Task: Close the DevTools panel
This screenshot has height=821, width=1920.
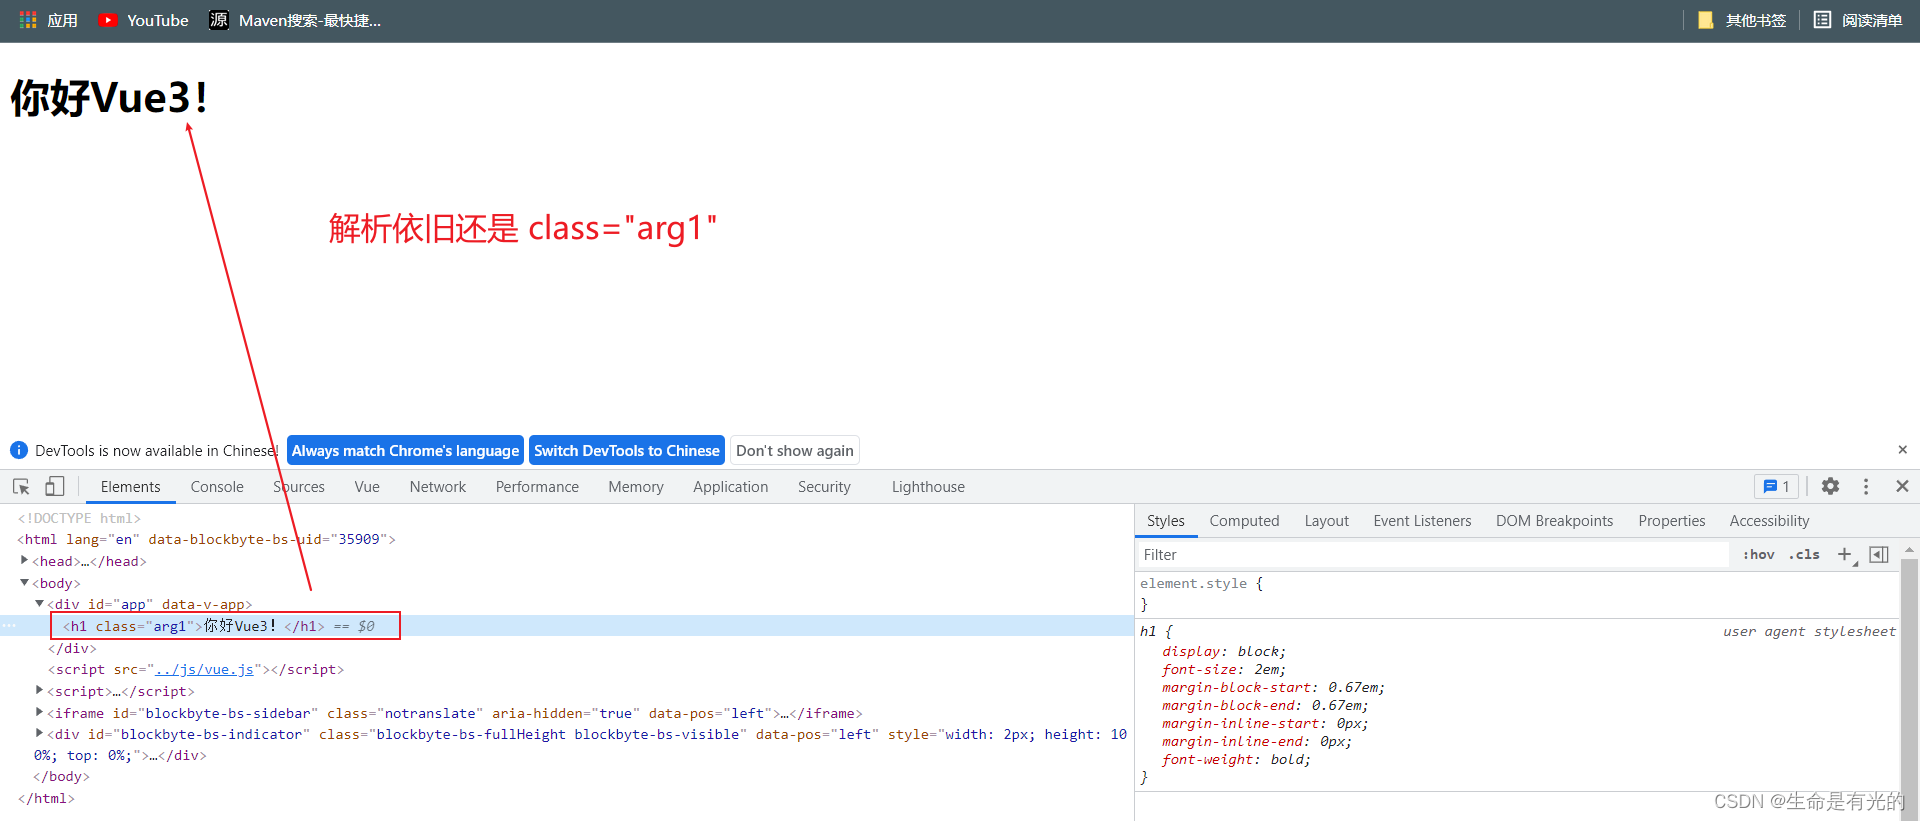Action: 1902,486
